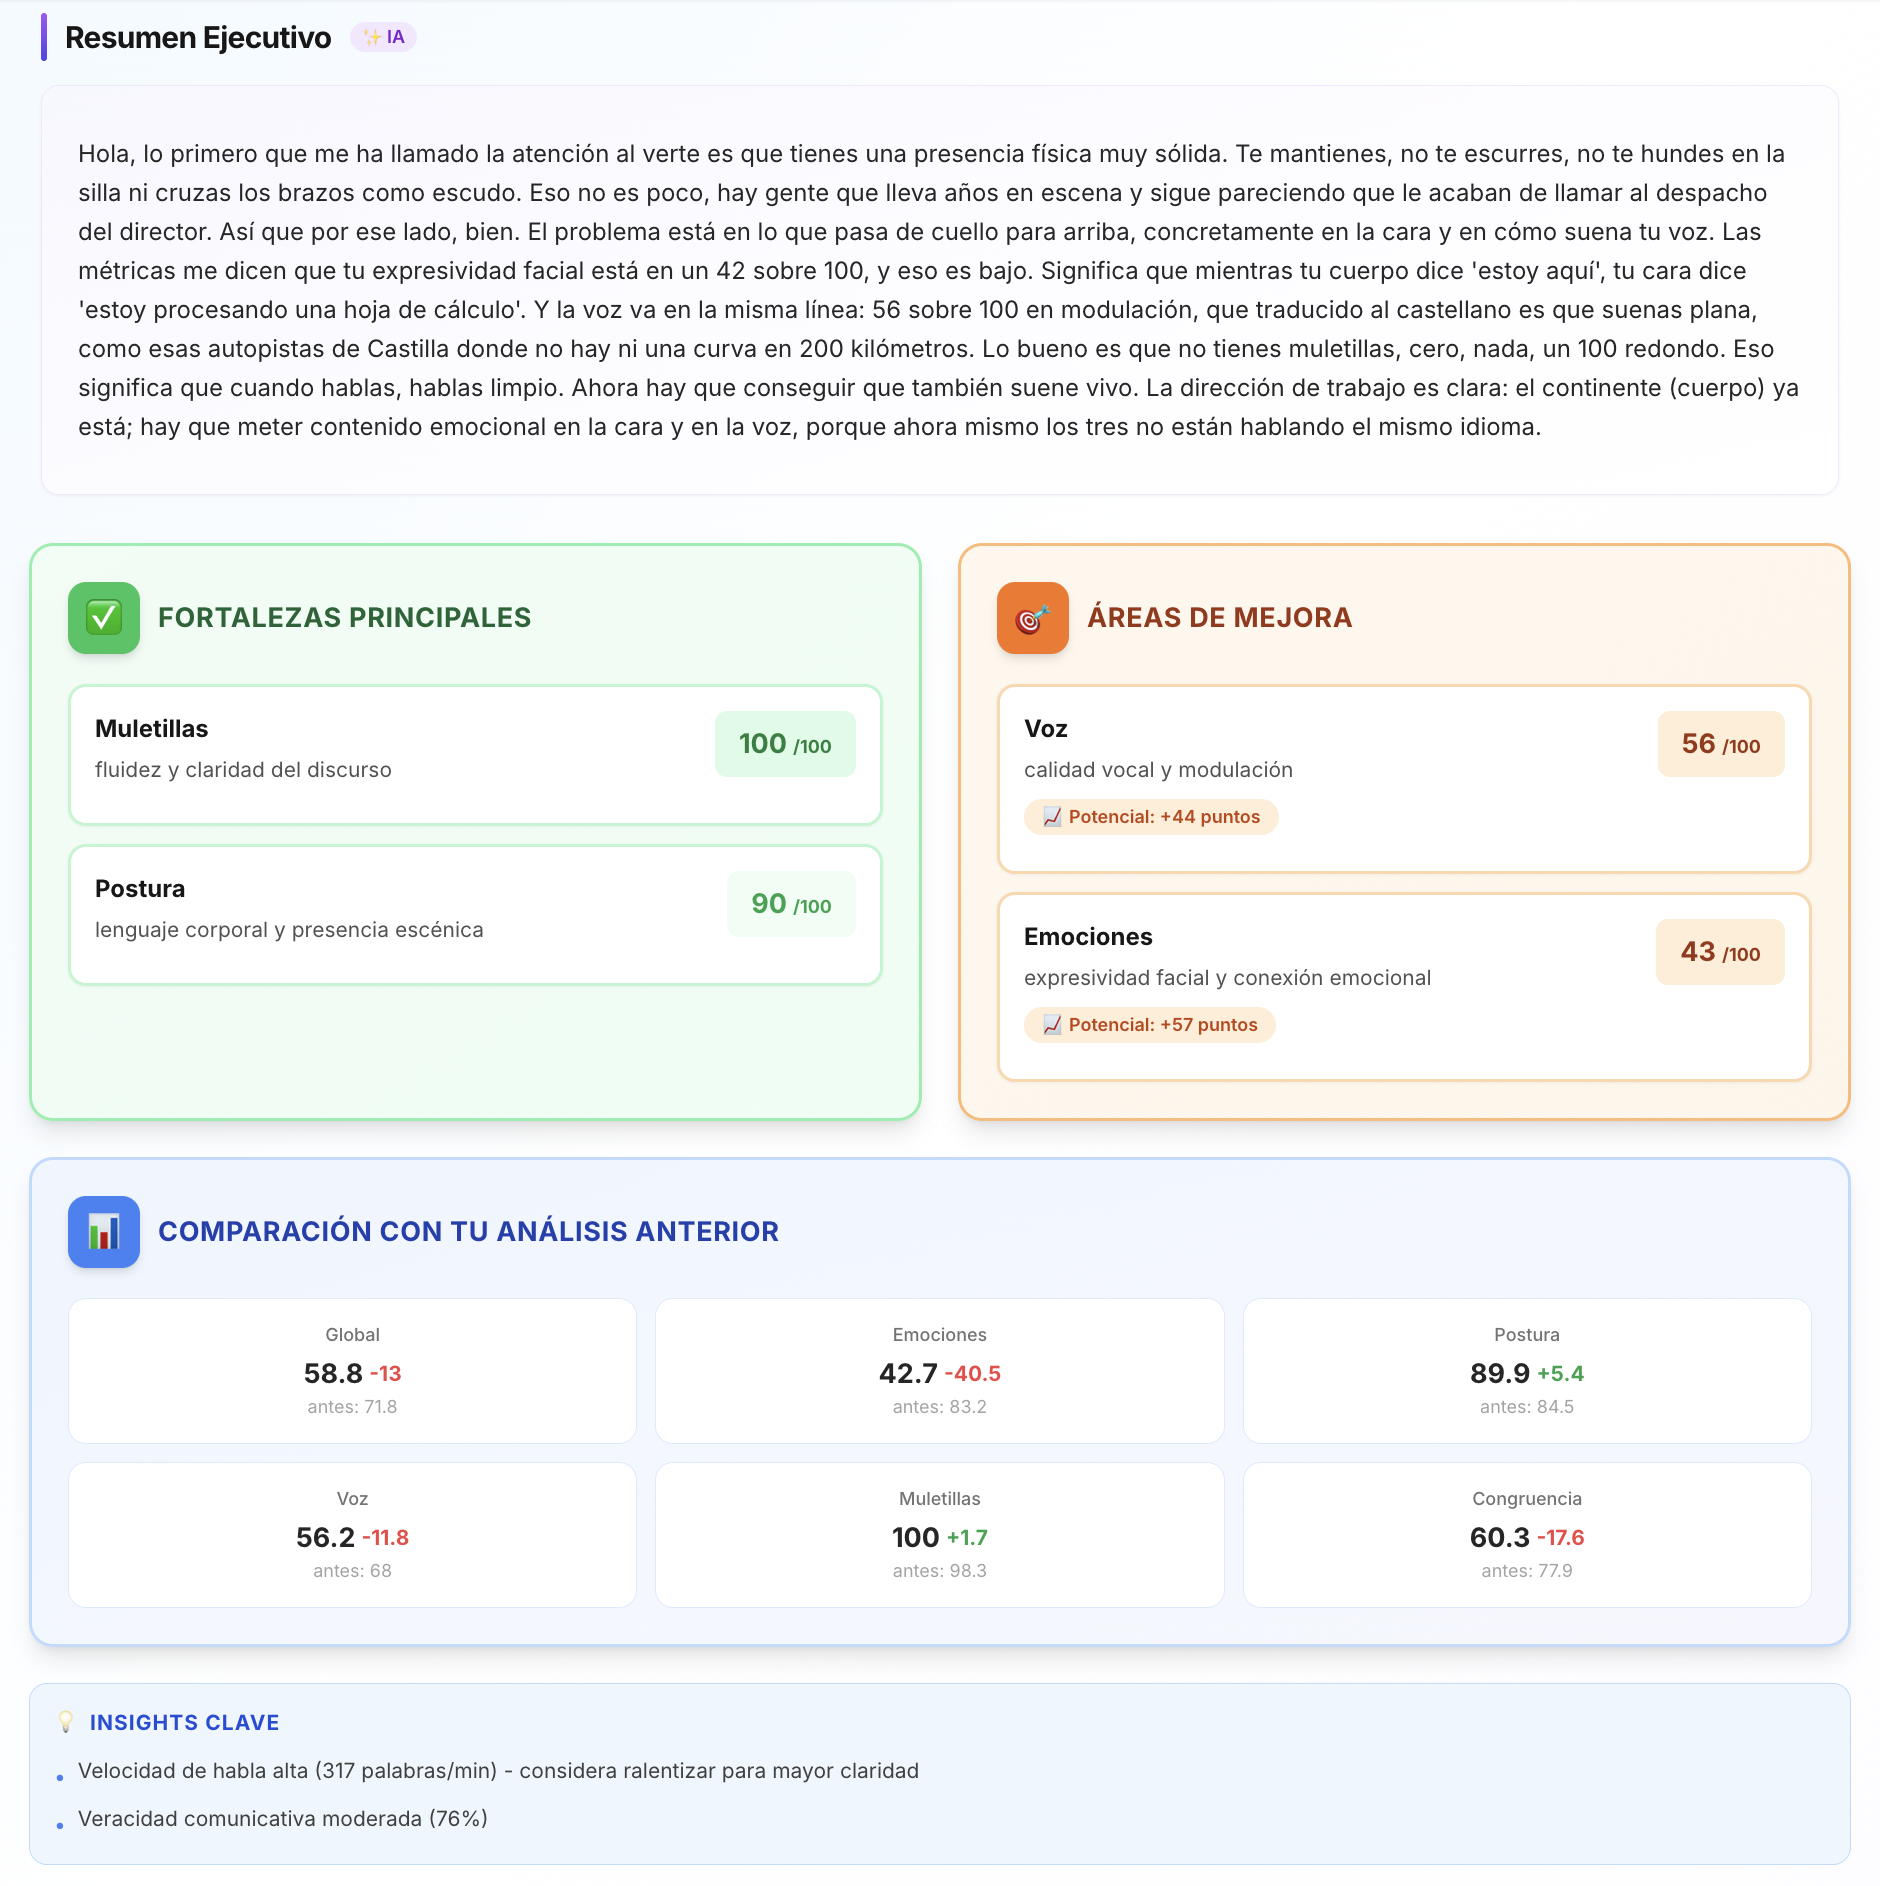Click the Velocidad de habla alta insight

click(x=498, y=1771)
